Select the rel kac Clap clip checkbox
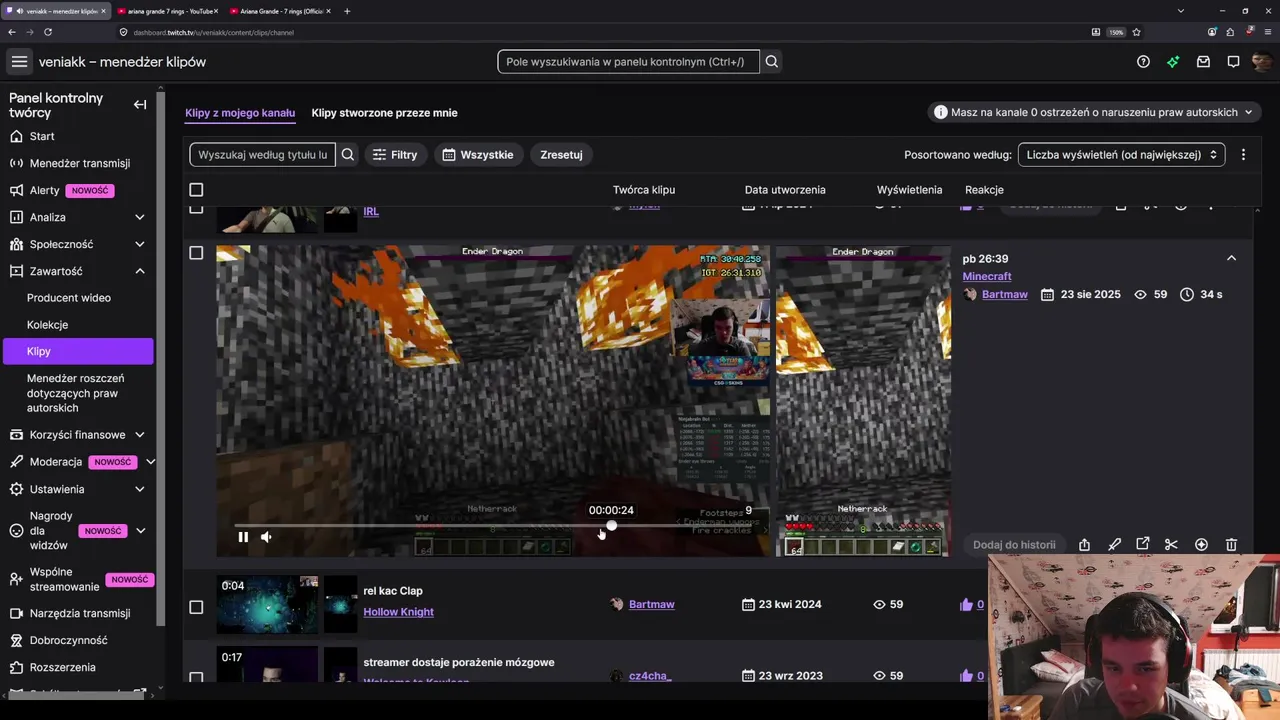The width and height of the screenshot is (1280, 720). point(196,607)
